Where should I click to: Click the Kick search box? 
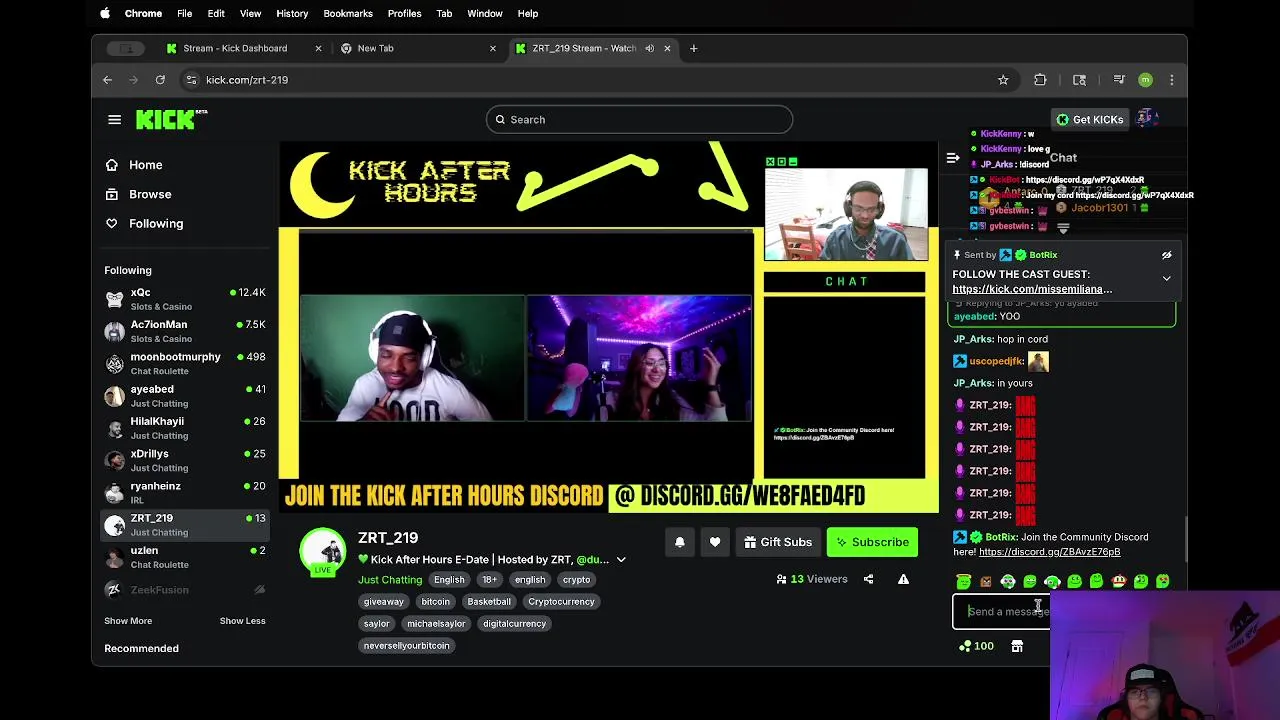pos(639,119)
